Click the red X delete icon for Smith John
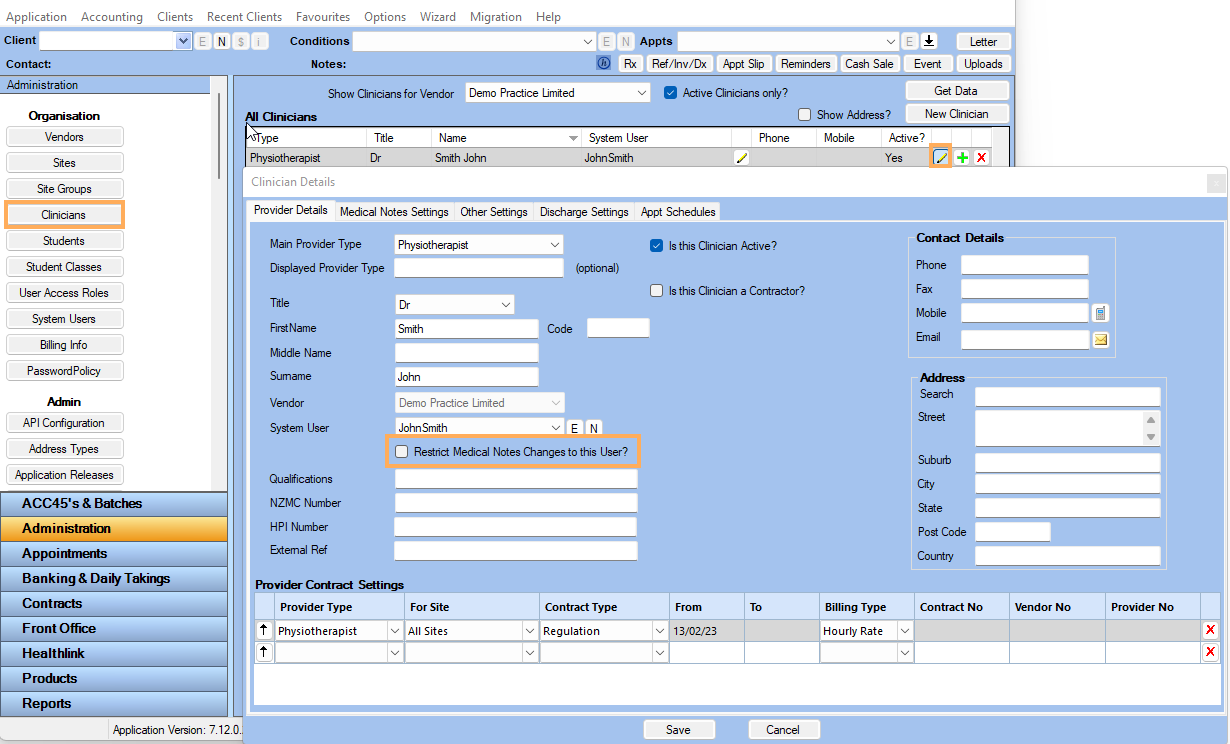This screenshot has height=744, width=1230. point(982,158)
